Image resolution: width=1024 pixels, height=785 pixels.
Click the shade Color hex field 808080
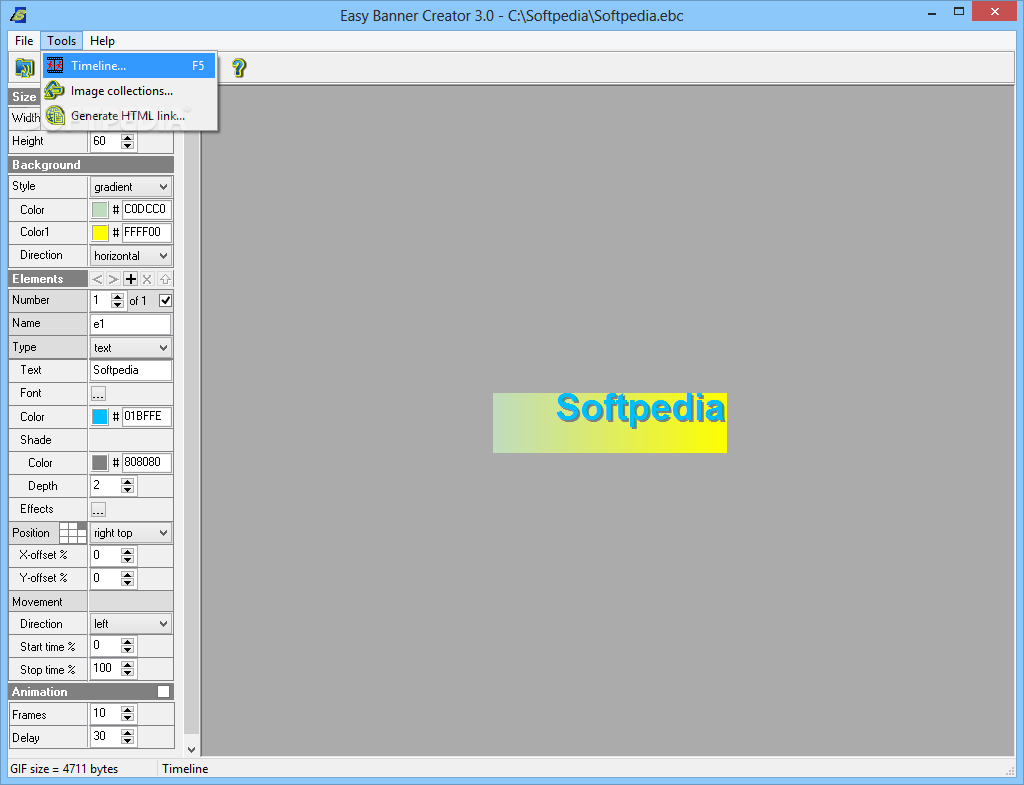pyautogui.click(x=147, y=463)
